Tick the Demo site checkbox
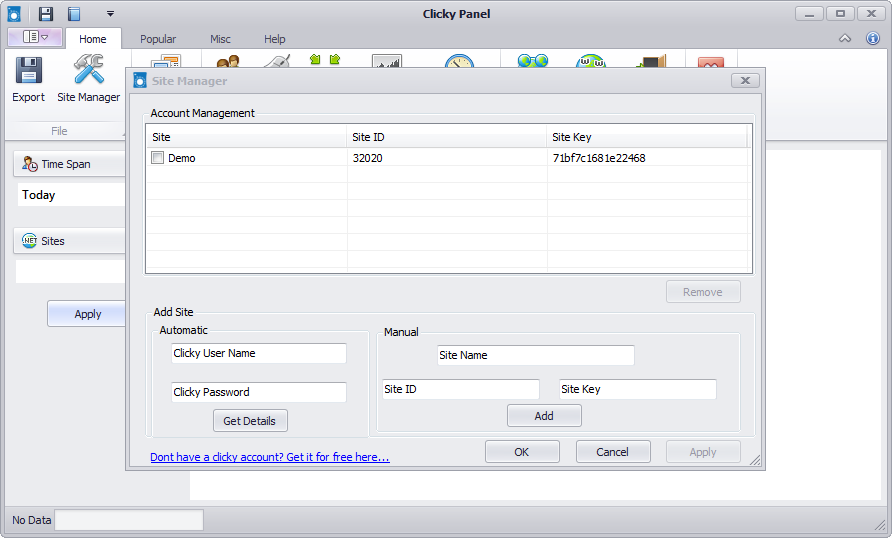 pos(158,158)
